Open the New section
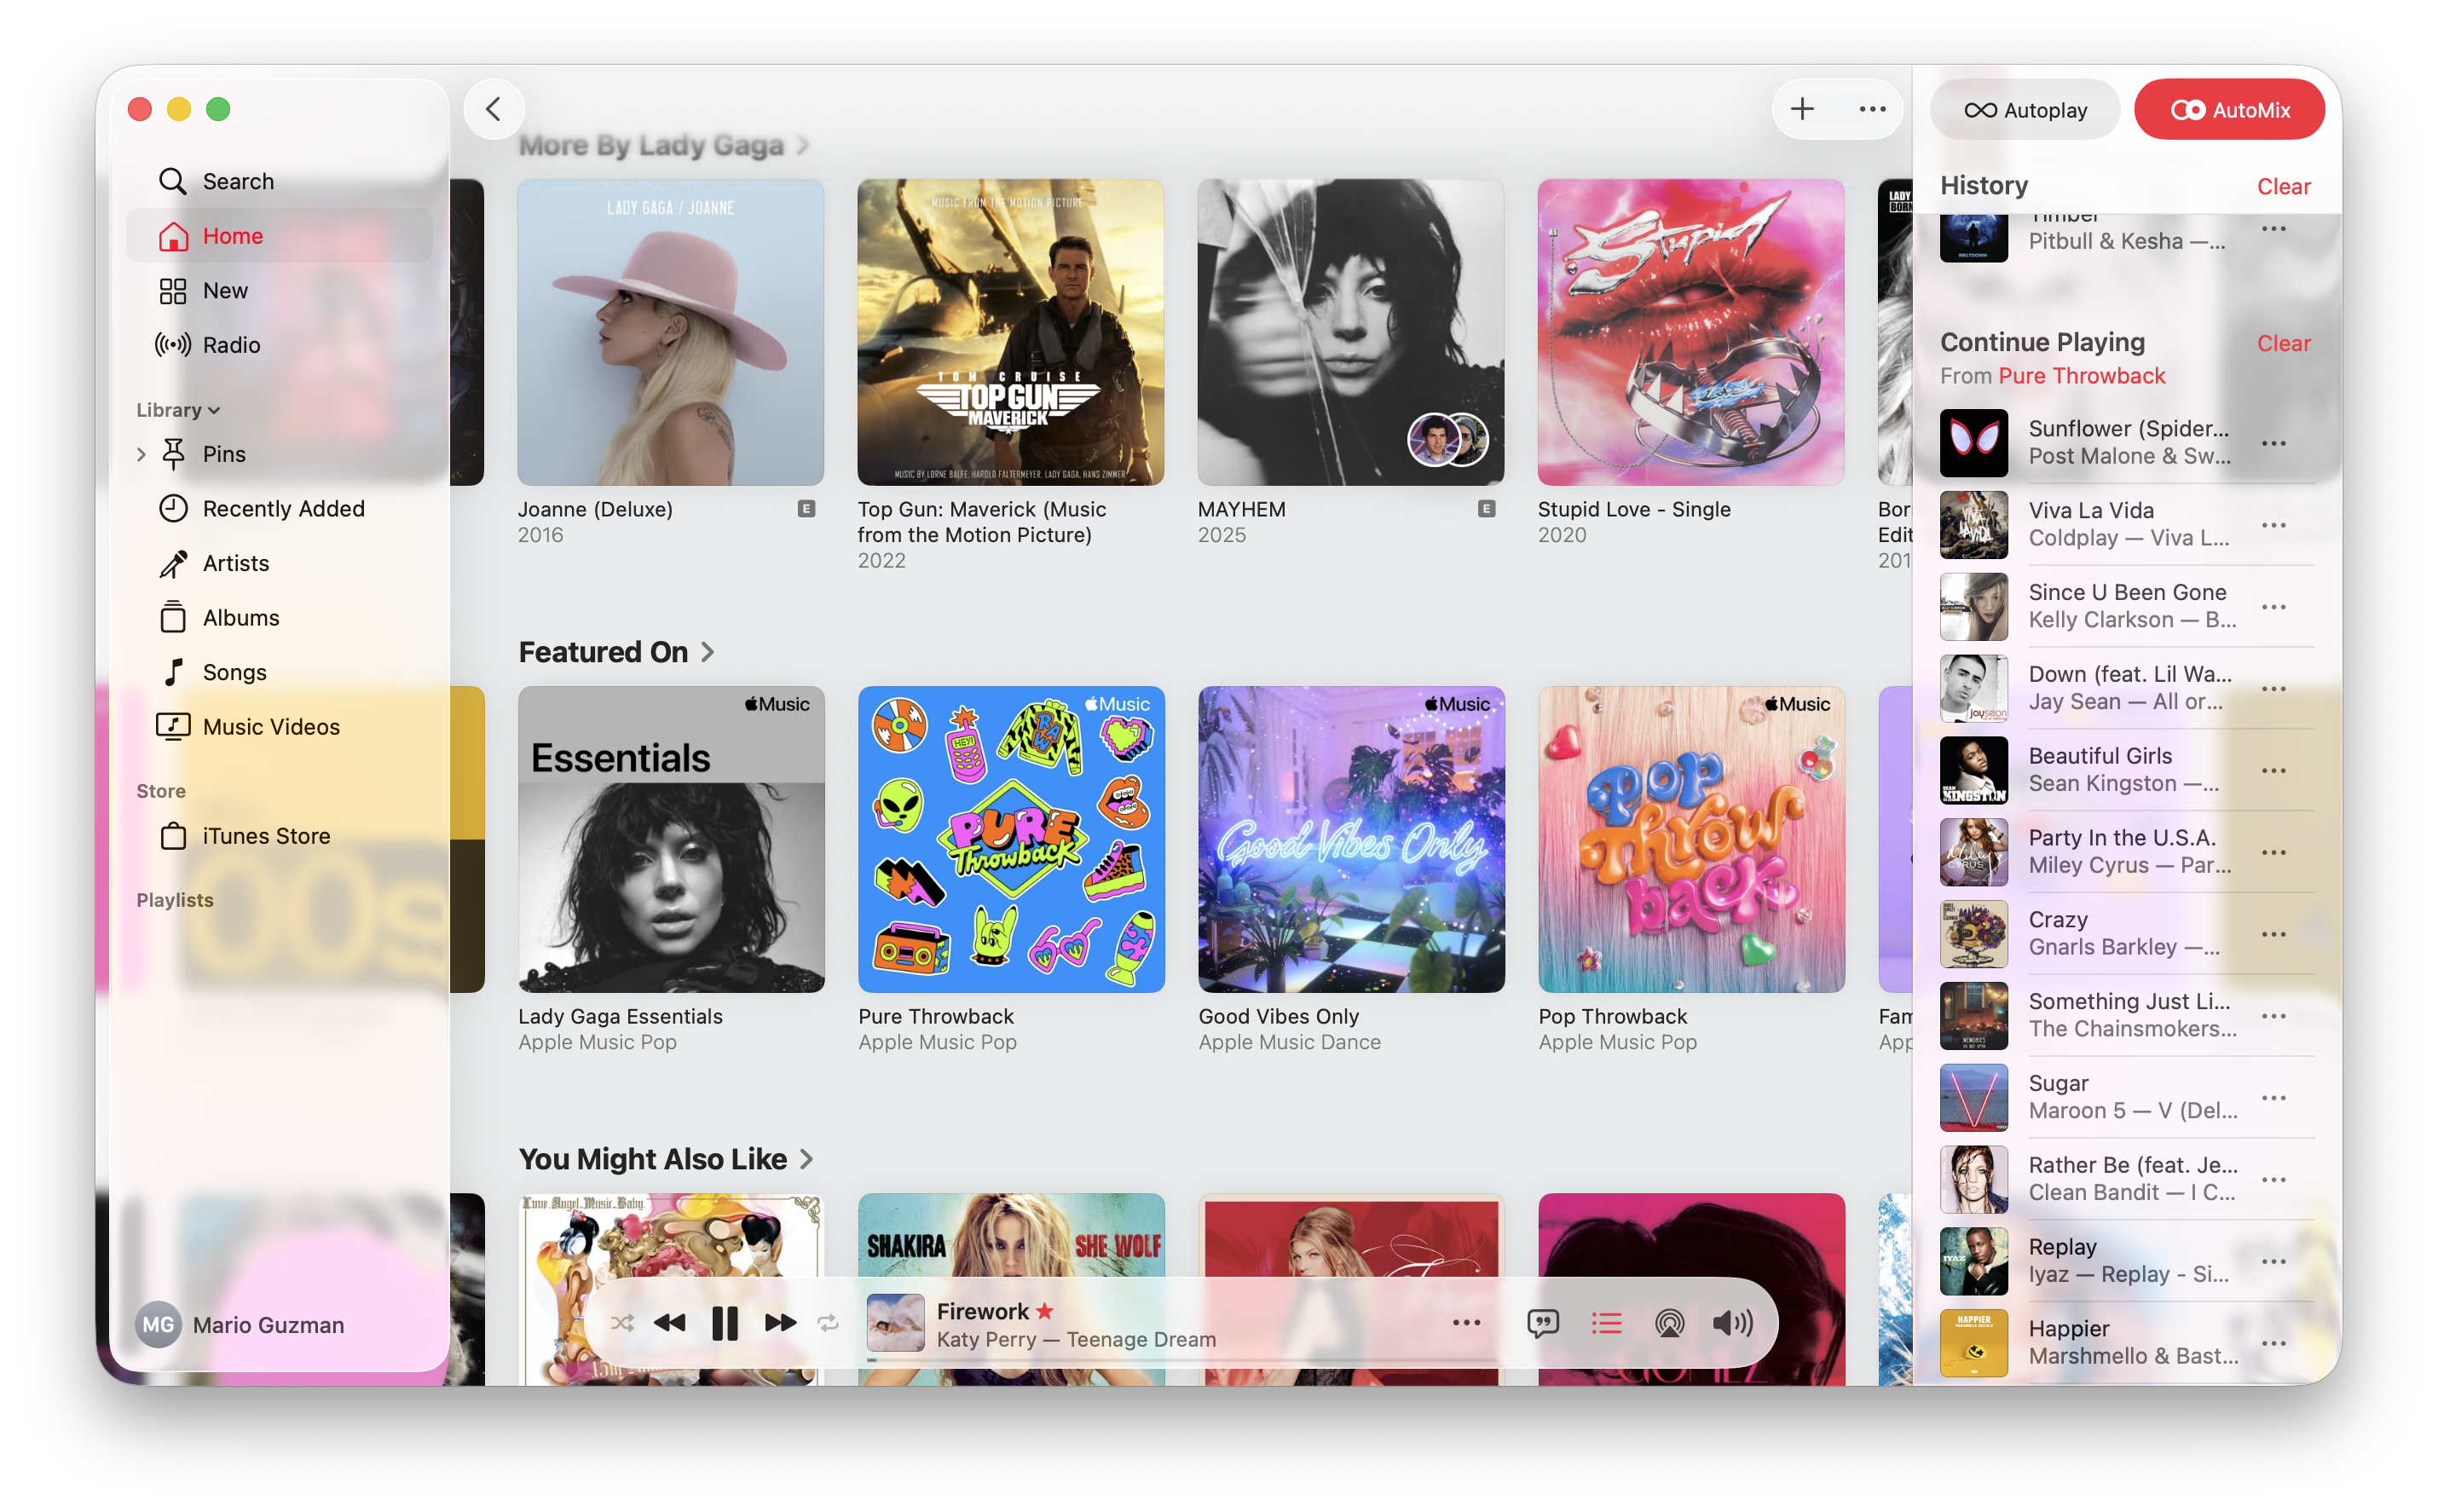 click(x=279, y=290)
